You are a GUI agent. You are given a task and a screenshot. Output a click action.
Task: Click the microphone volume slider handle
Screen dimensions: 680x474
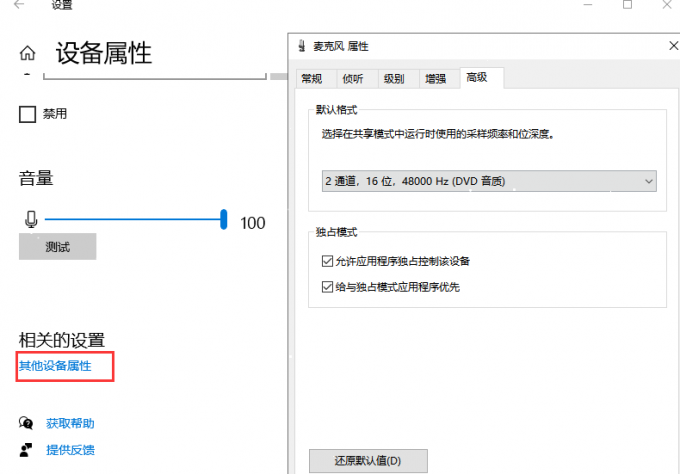pos(225,219)
